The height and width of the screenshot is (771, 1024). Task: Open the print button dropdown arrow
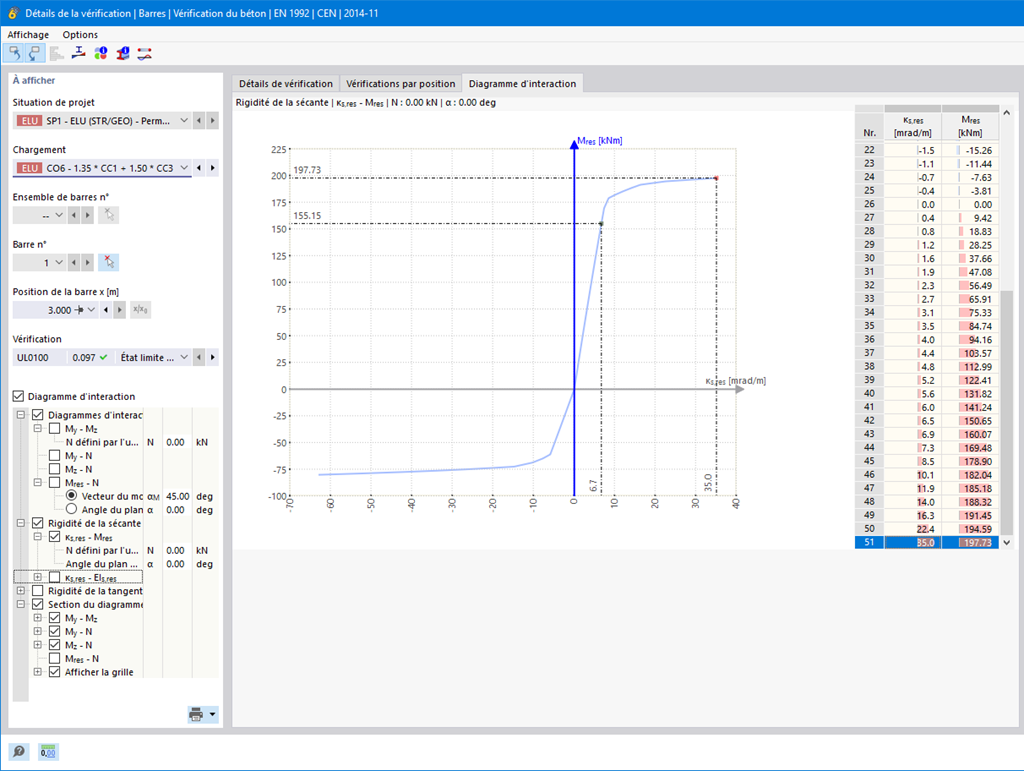(x=212, y=714)
